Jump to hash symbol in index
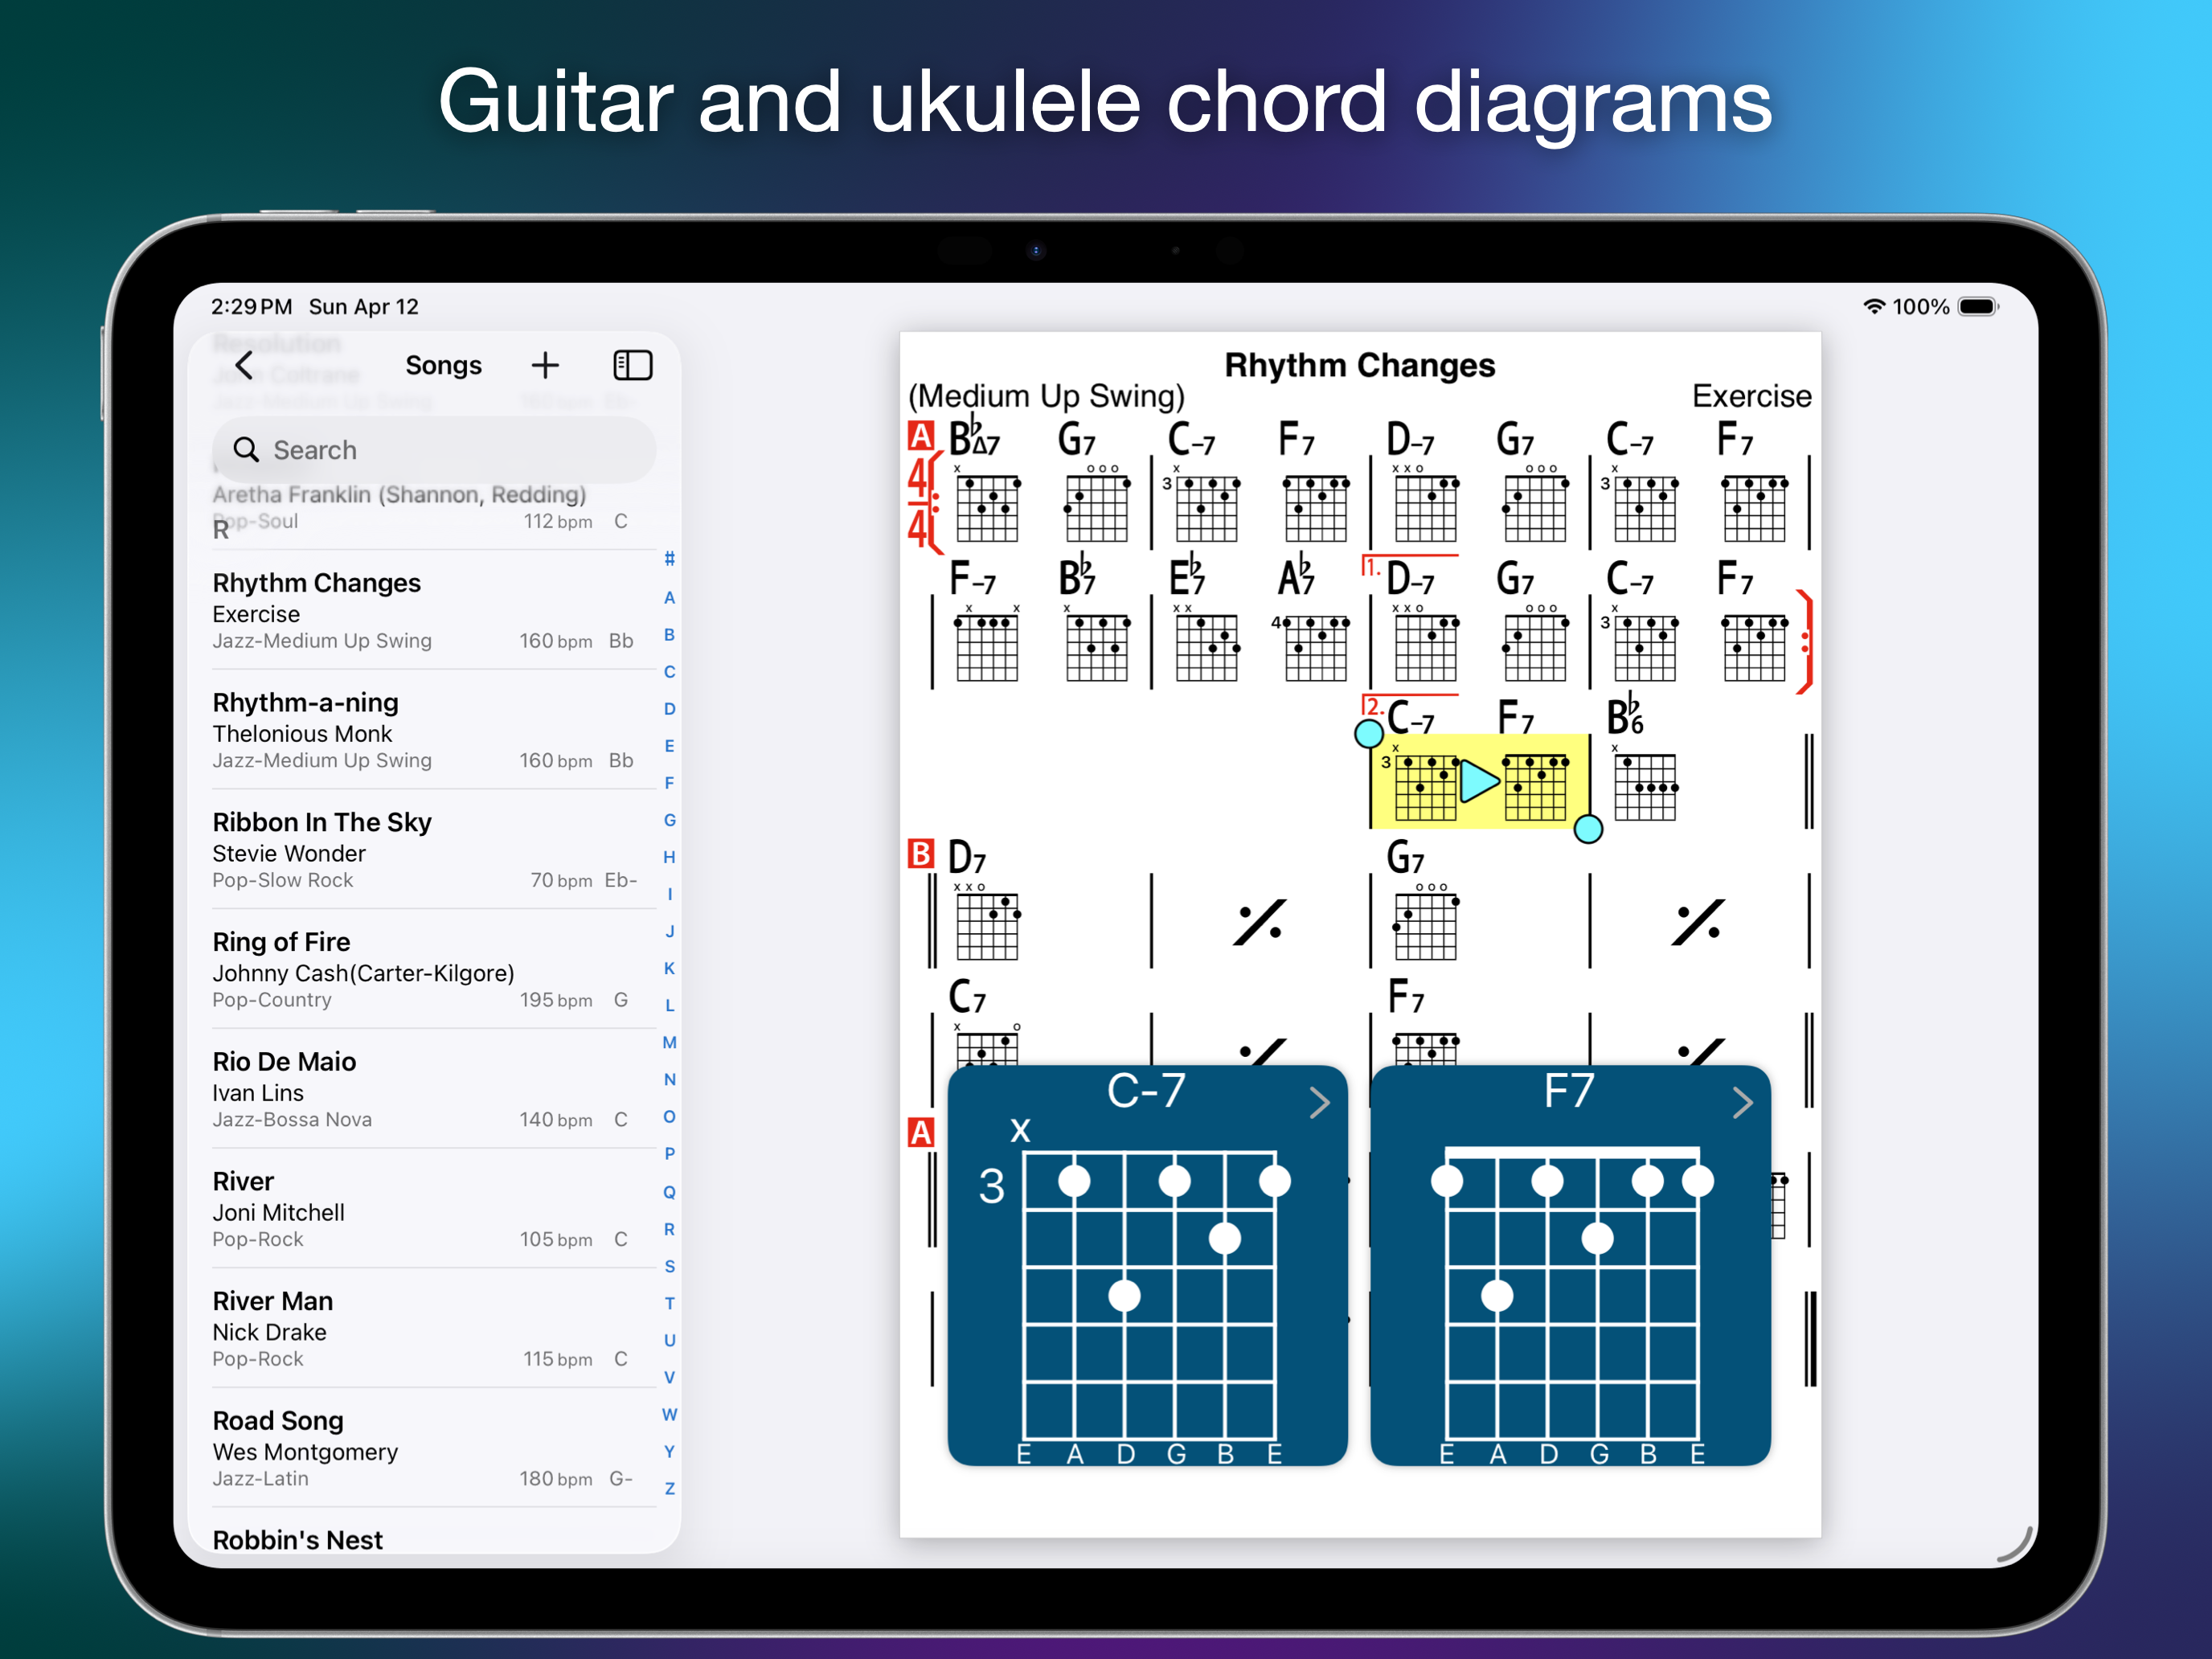Viewport: 2212px width, 1659px height. pyautogui.click(x=669, y=559)
